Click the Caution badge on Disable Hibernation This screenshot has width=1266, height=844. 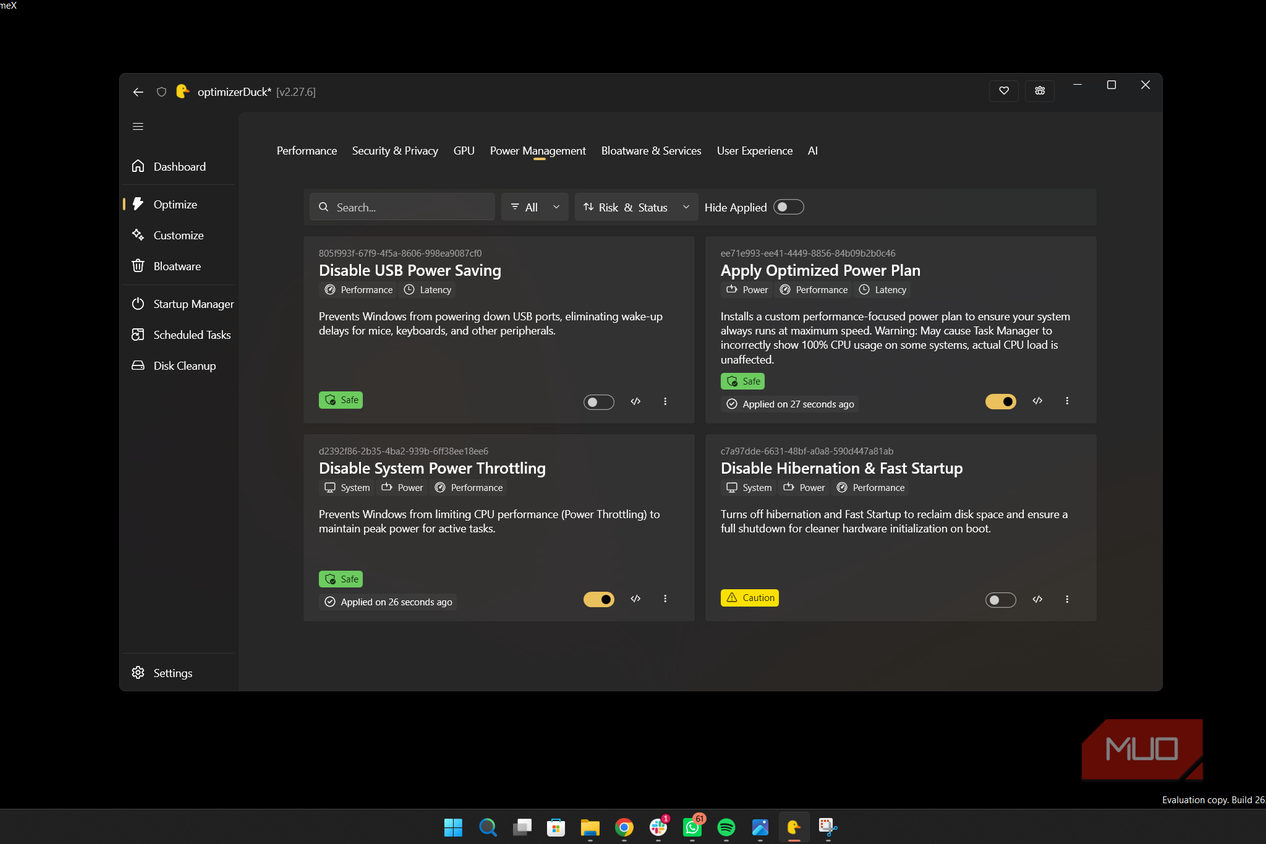click(x=749, y=598)
